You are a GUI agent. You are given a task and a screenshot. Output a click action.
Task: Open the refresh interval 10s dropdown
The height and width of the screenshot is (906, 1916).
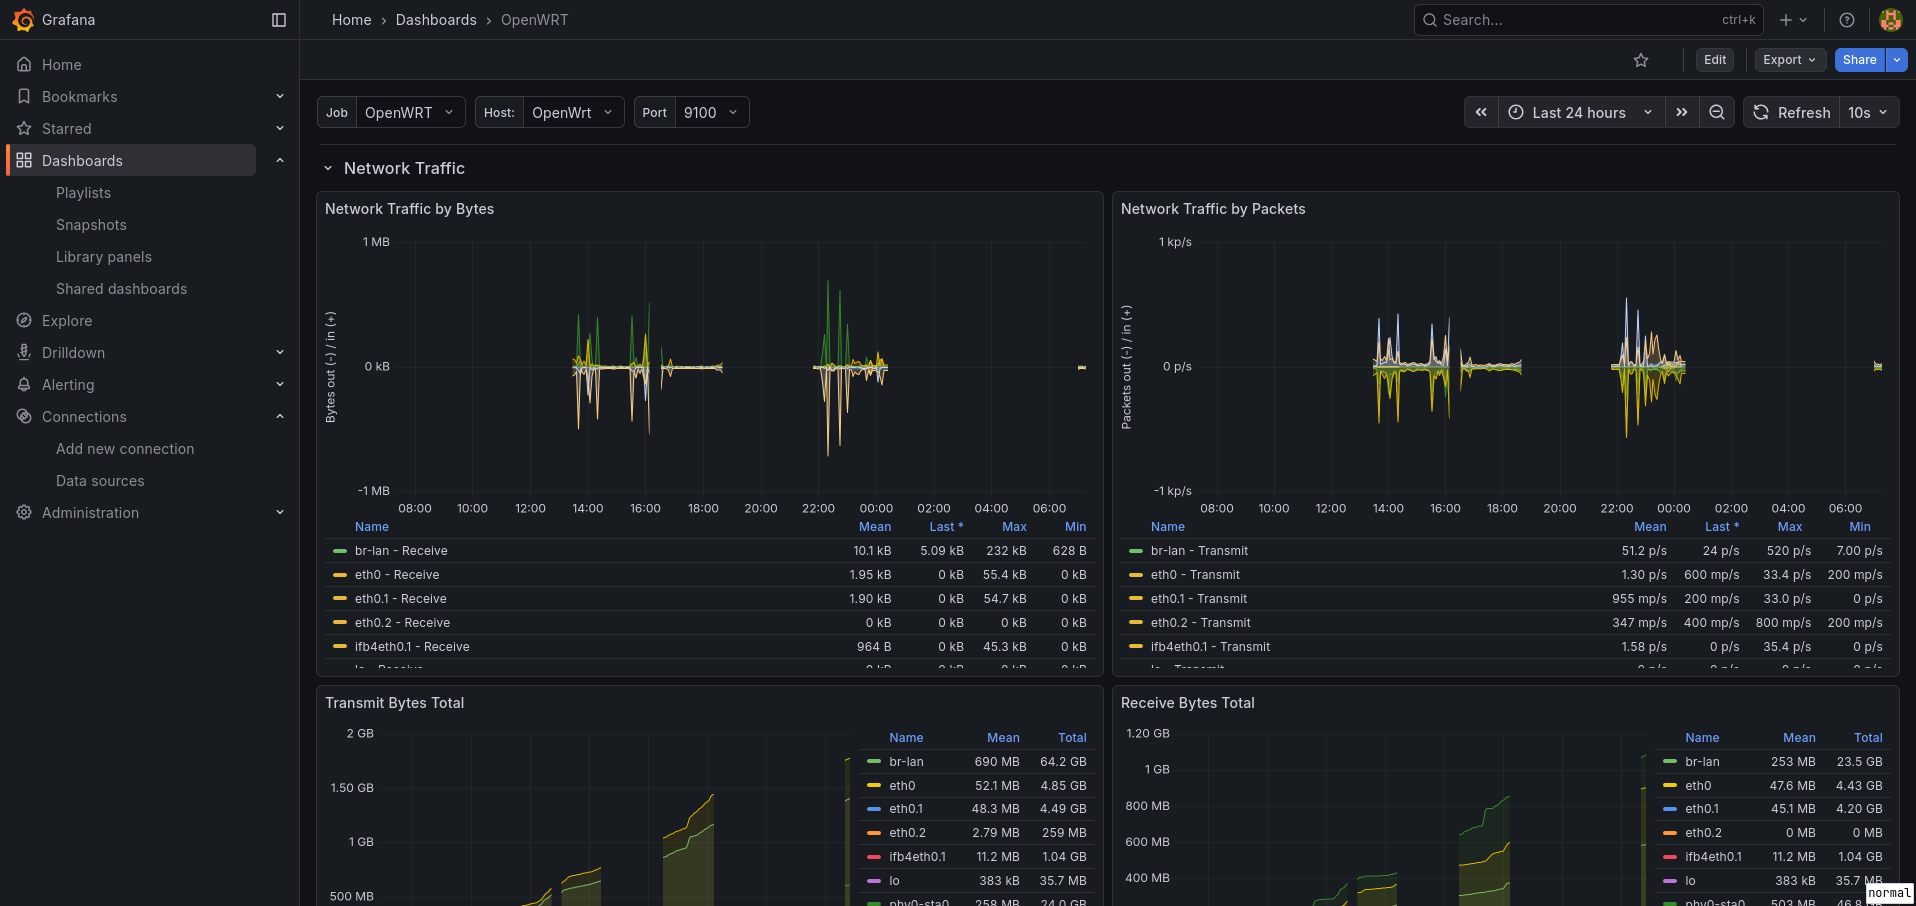pyautogui.click(x=1868, y=112)
